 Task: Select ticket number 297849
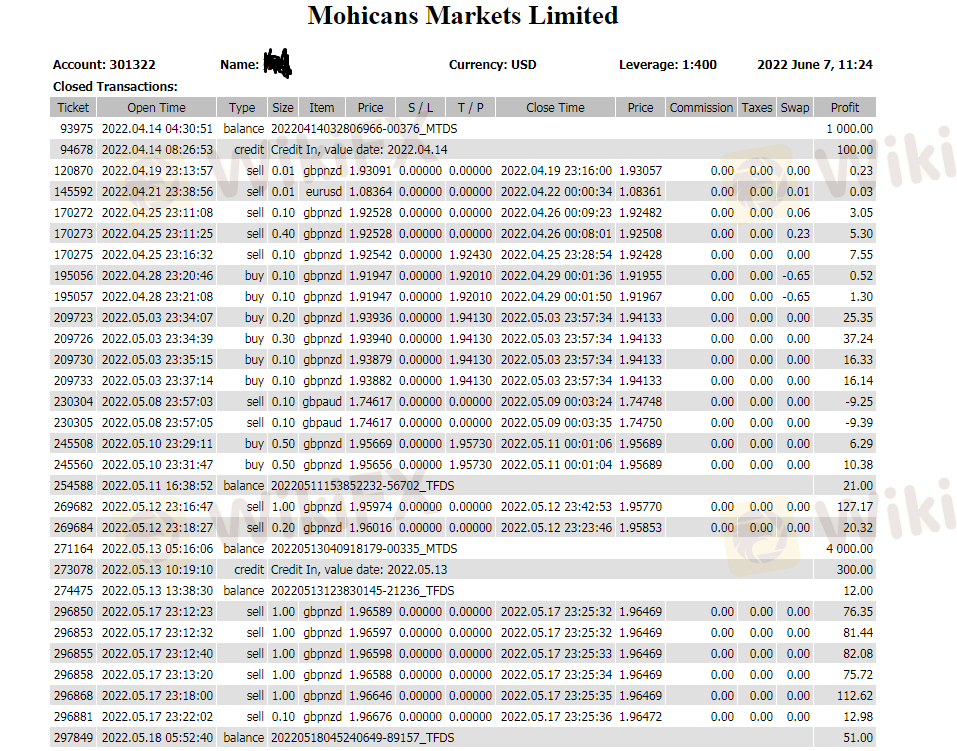click(73, 738)
